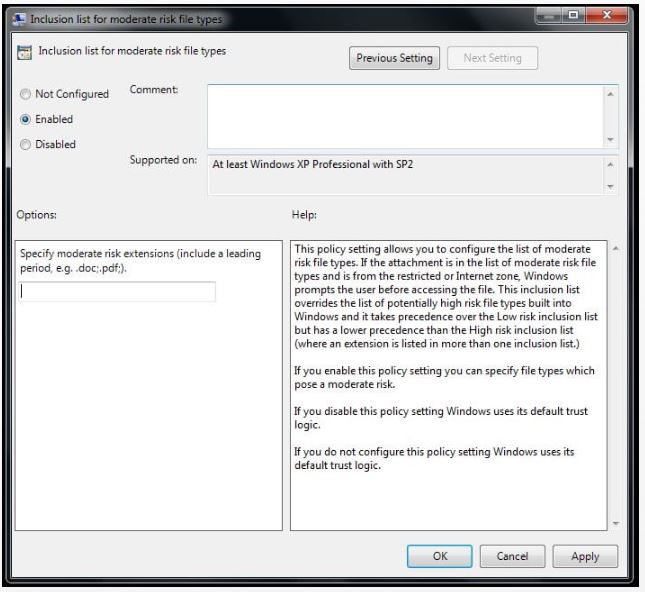The image size is (645, 592).
Task: Click the Comment box scroll up arrow
Action: 610,94
